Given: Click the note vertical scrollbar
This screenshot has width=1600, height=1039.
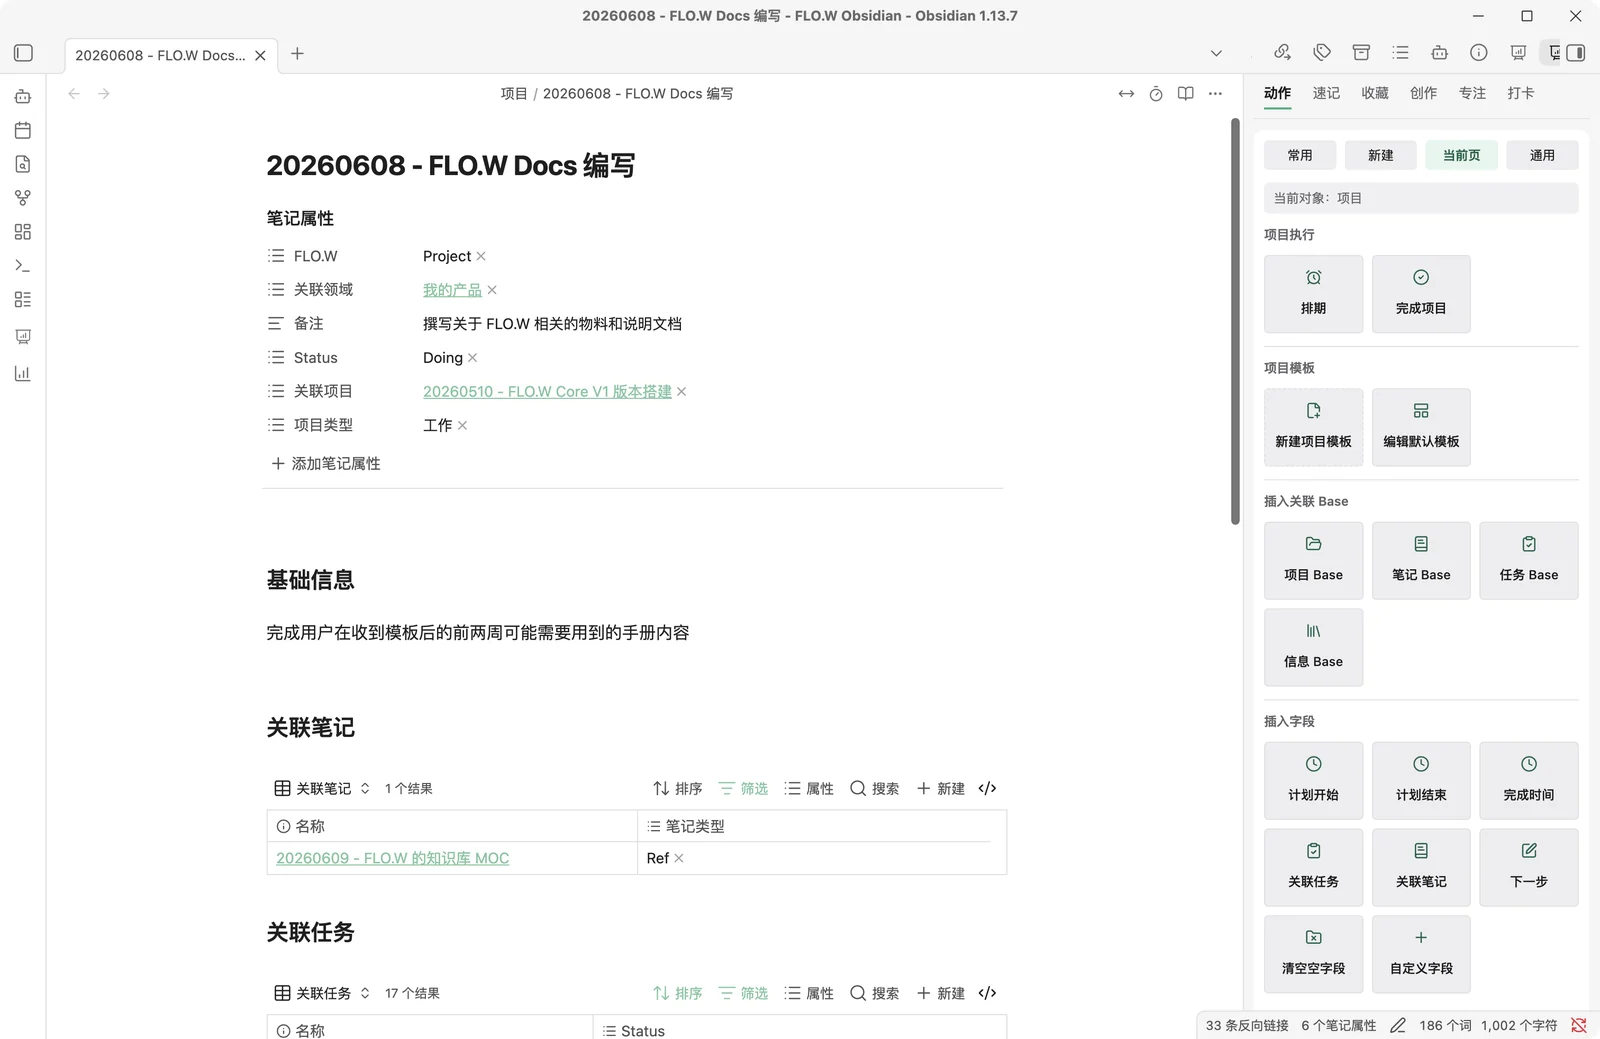Looking at the screenshot, I should (1235, 321).
